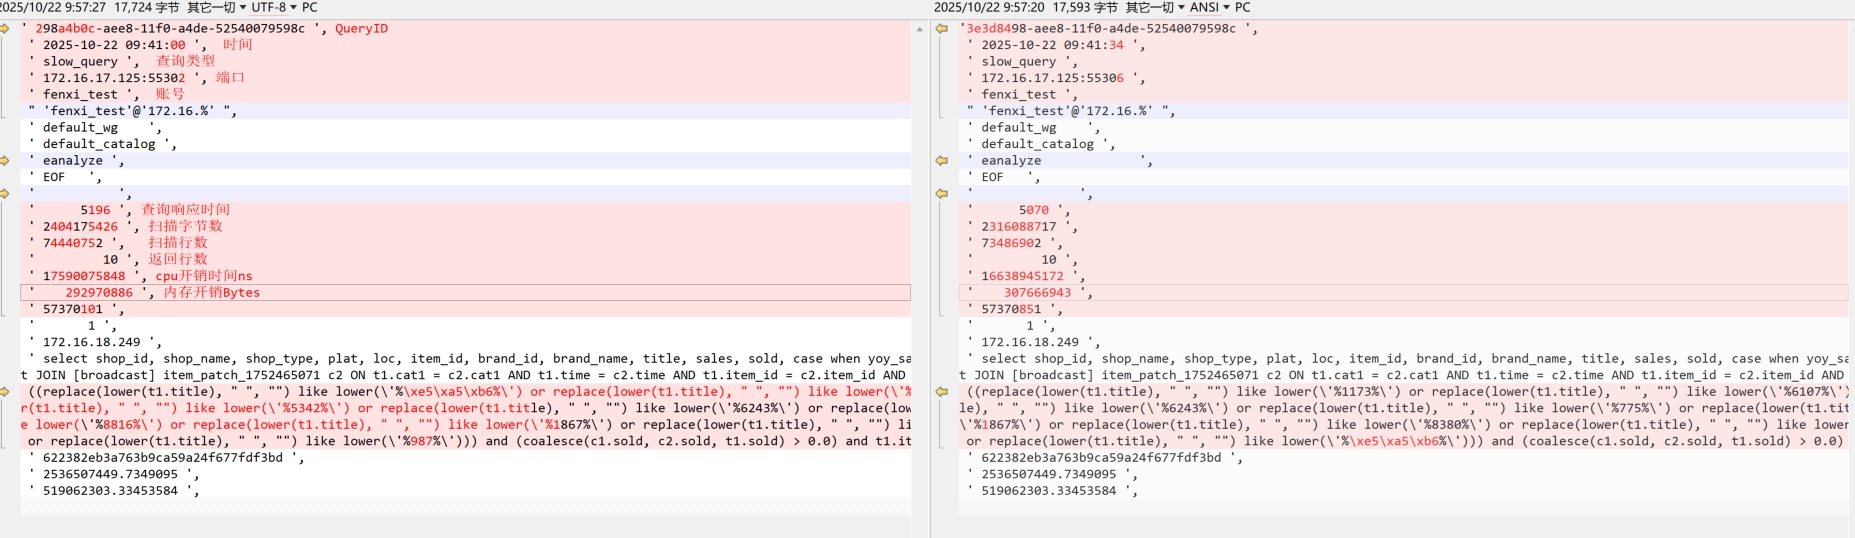This screenshot has width=1855, height=538.
Task: Open right pane's 其它一切 file type dropdown
Action: click(x=1154, y=7)
